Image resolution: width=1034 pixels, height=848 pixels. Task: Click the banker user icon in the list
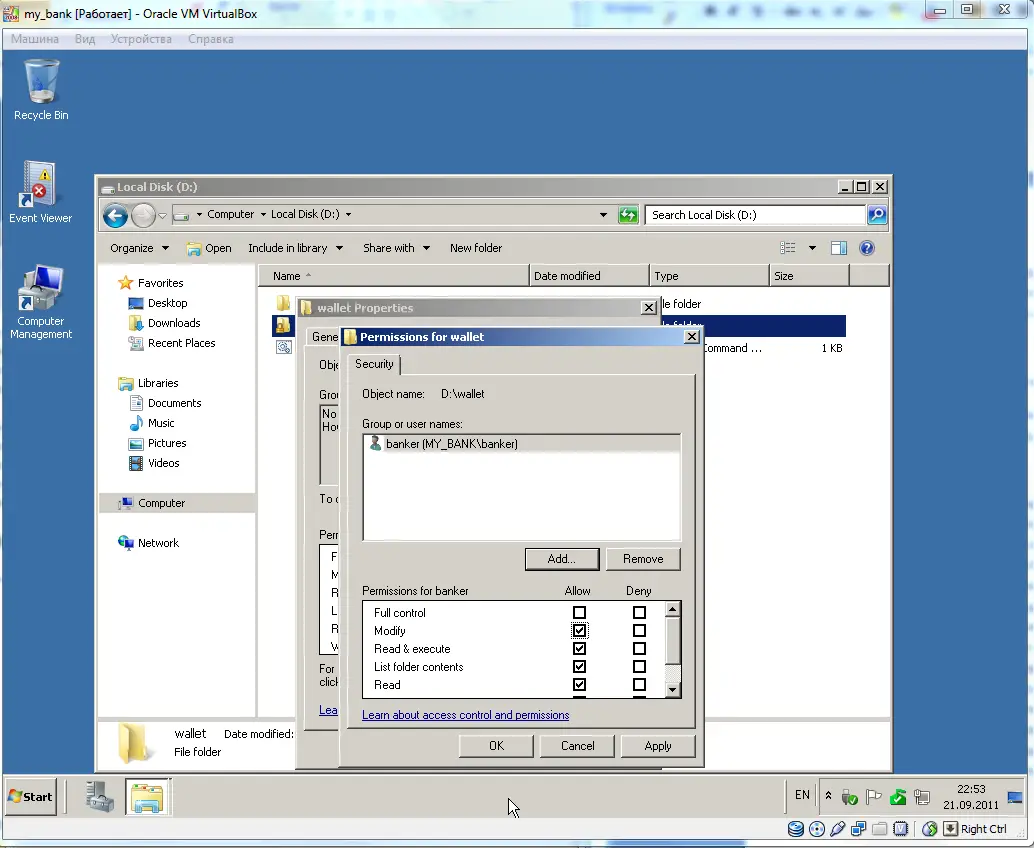pyautogui.click(x=375, y=443)
